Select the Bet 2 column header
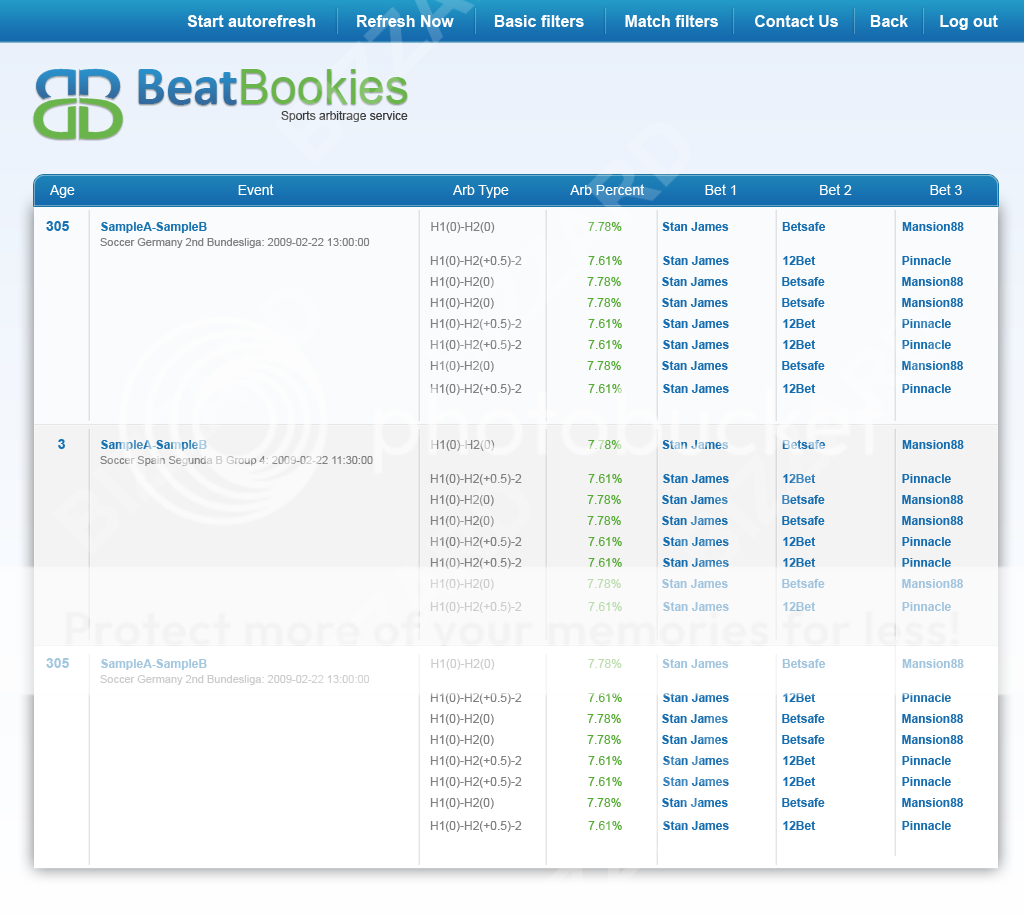 (x=835, y=190)
